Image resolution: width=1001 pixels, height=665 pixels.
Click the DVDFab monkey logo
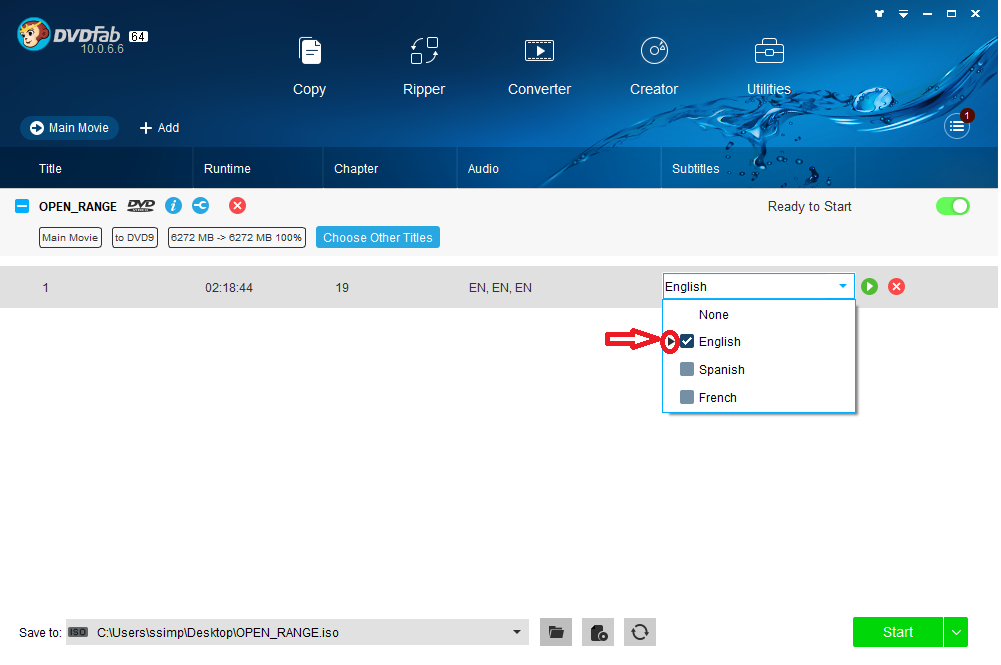pos(33,34)
